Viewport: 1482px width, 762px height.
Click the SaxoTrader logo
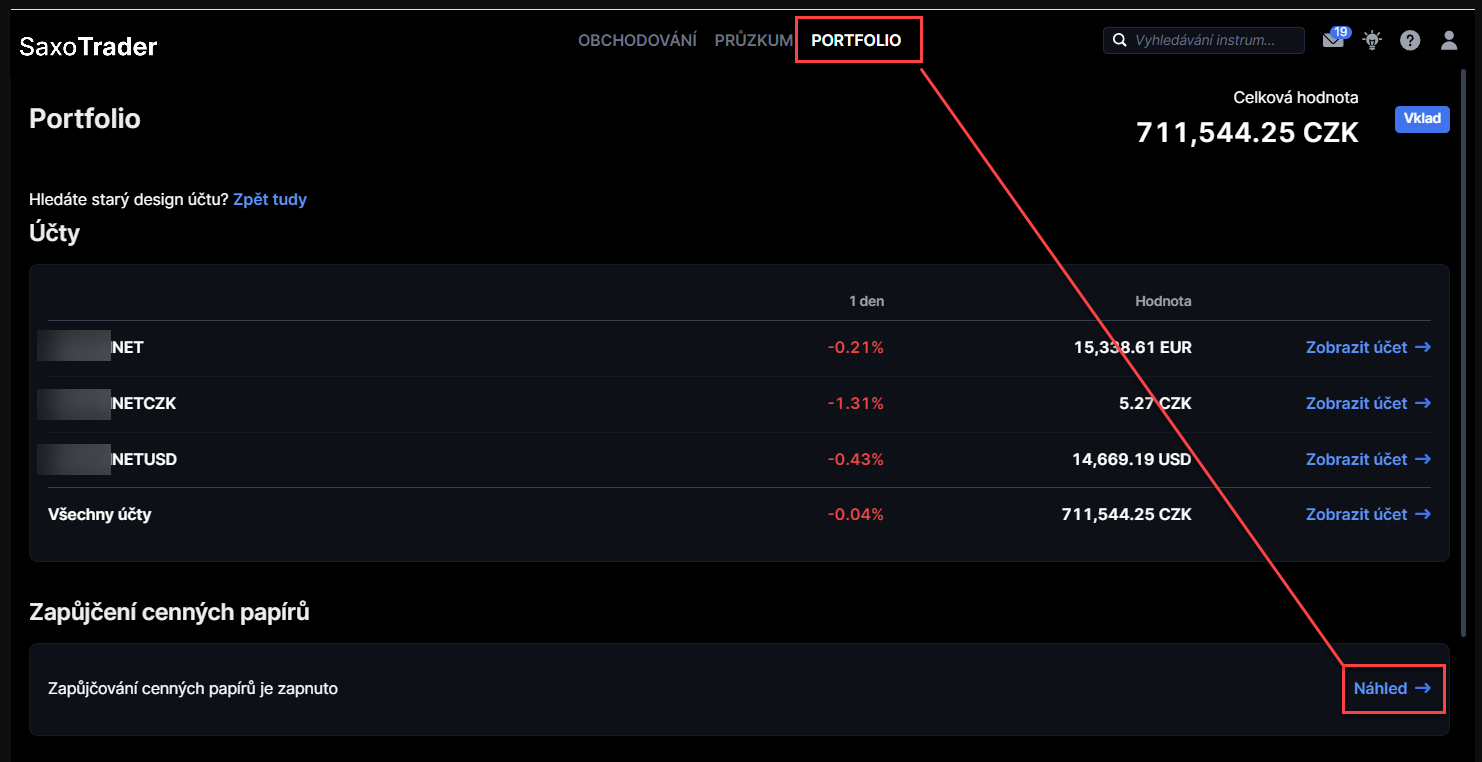(x=88, y=46)
